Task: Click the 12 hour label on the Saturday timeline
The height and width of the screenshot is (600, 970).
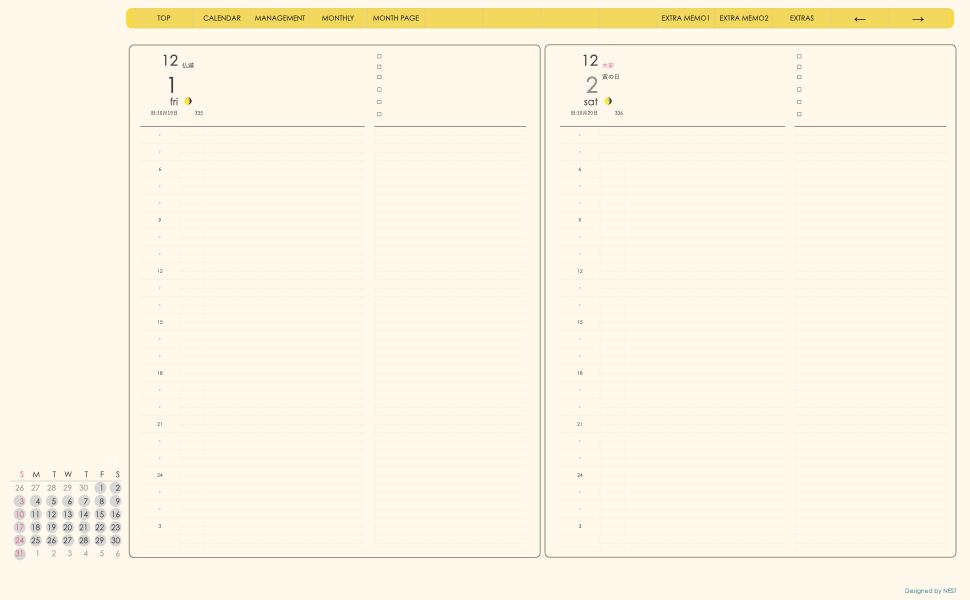Action: (580, 271)
